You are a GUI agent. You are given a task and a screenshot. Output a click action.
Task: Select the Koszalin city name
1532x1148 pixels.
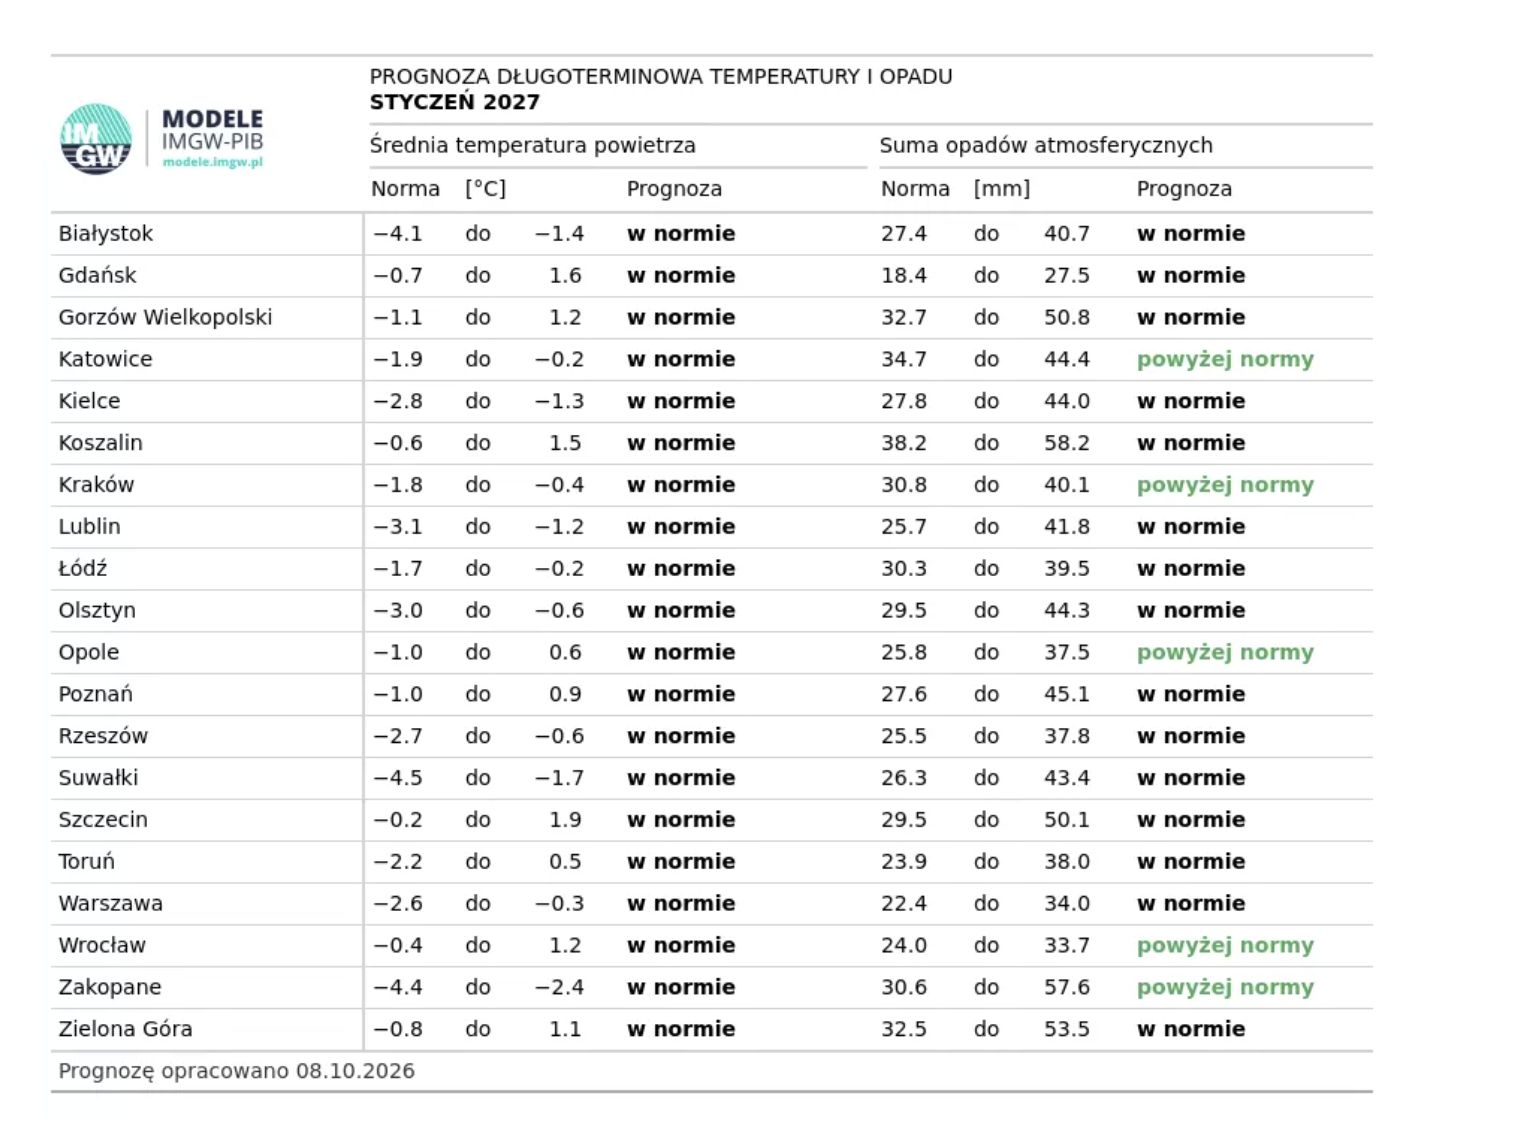click(x=100, y=443)
